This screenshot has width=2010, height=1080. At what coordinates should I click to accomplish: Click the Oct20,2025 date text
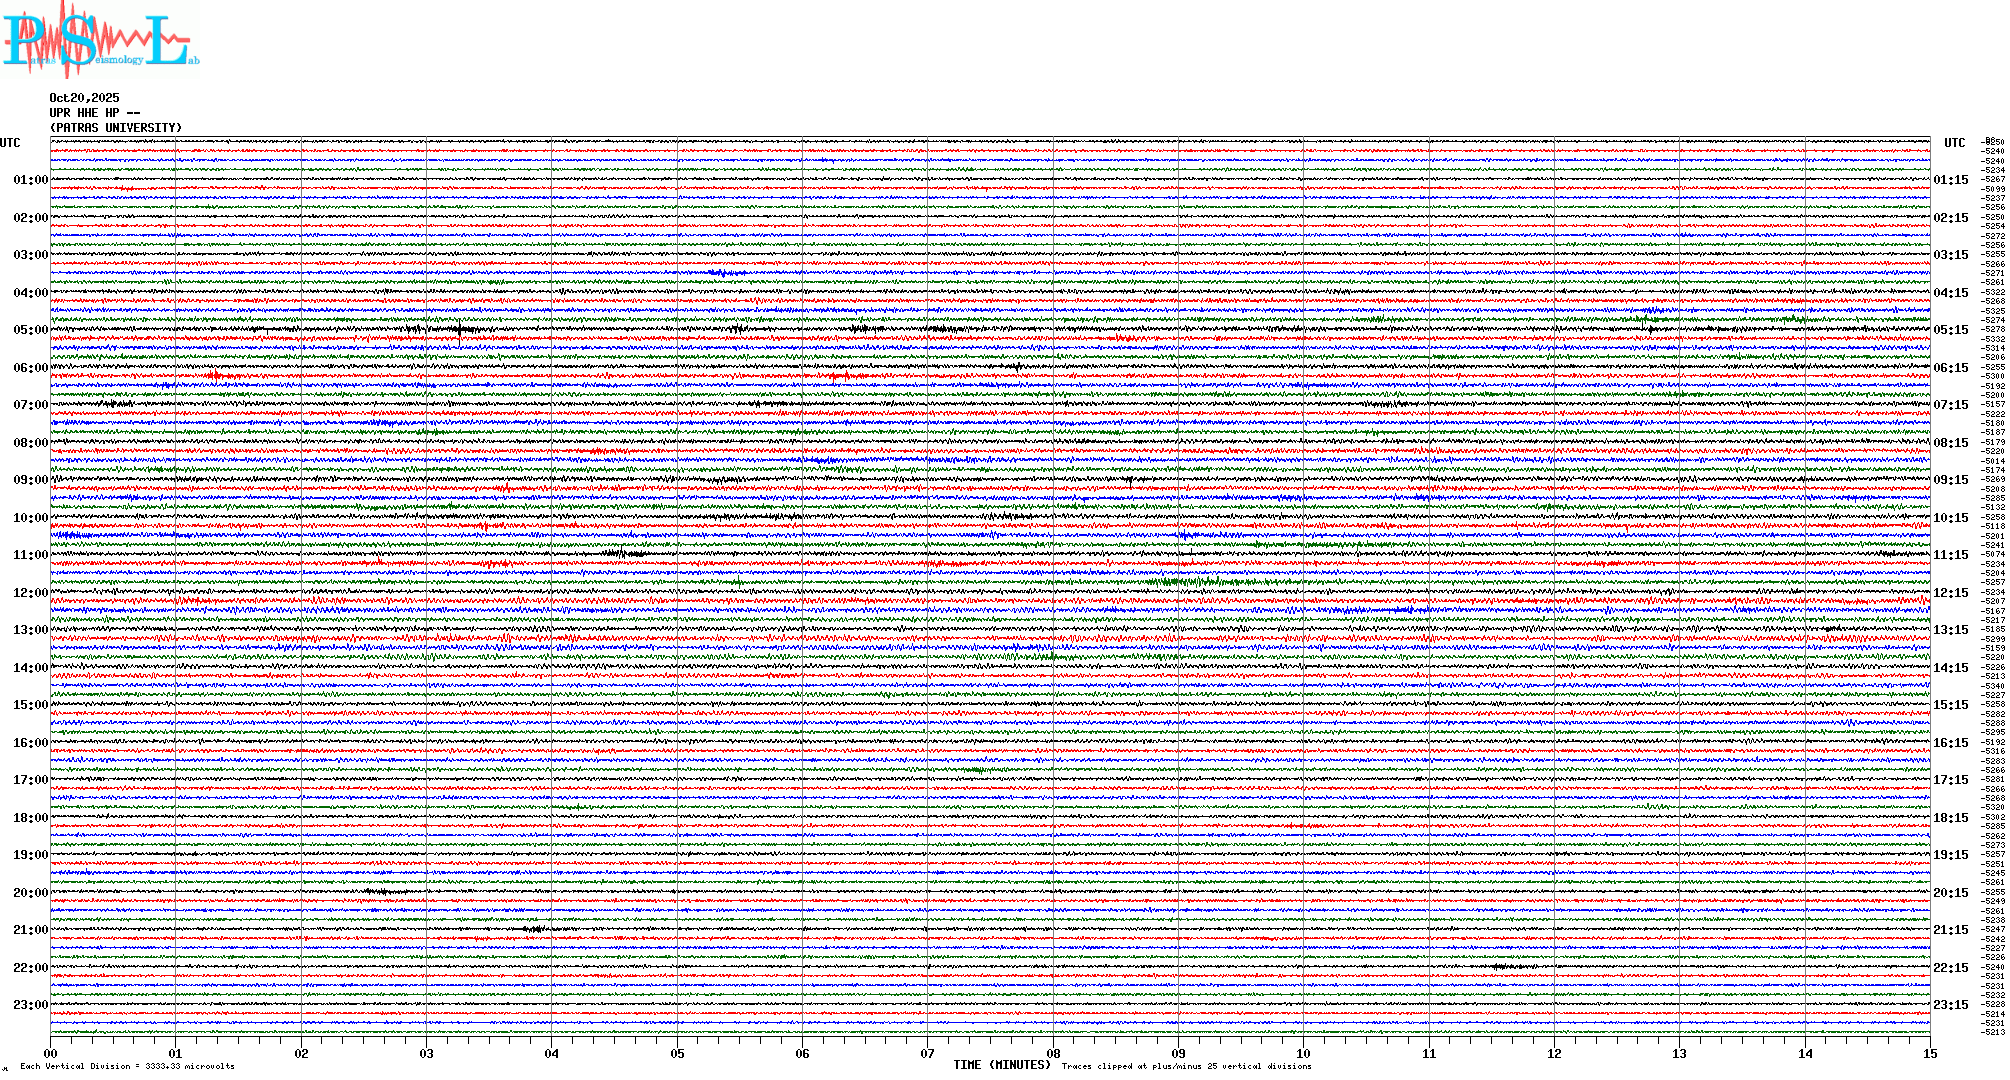pos(84,98)
